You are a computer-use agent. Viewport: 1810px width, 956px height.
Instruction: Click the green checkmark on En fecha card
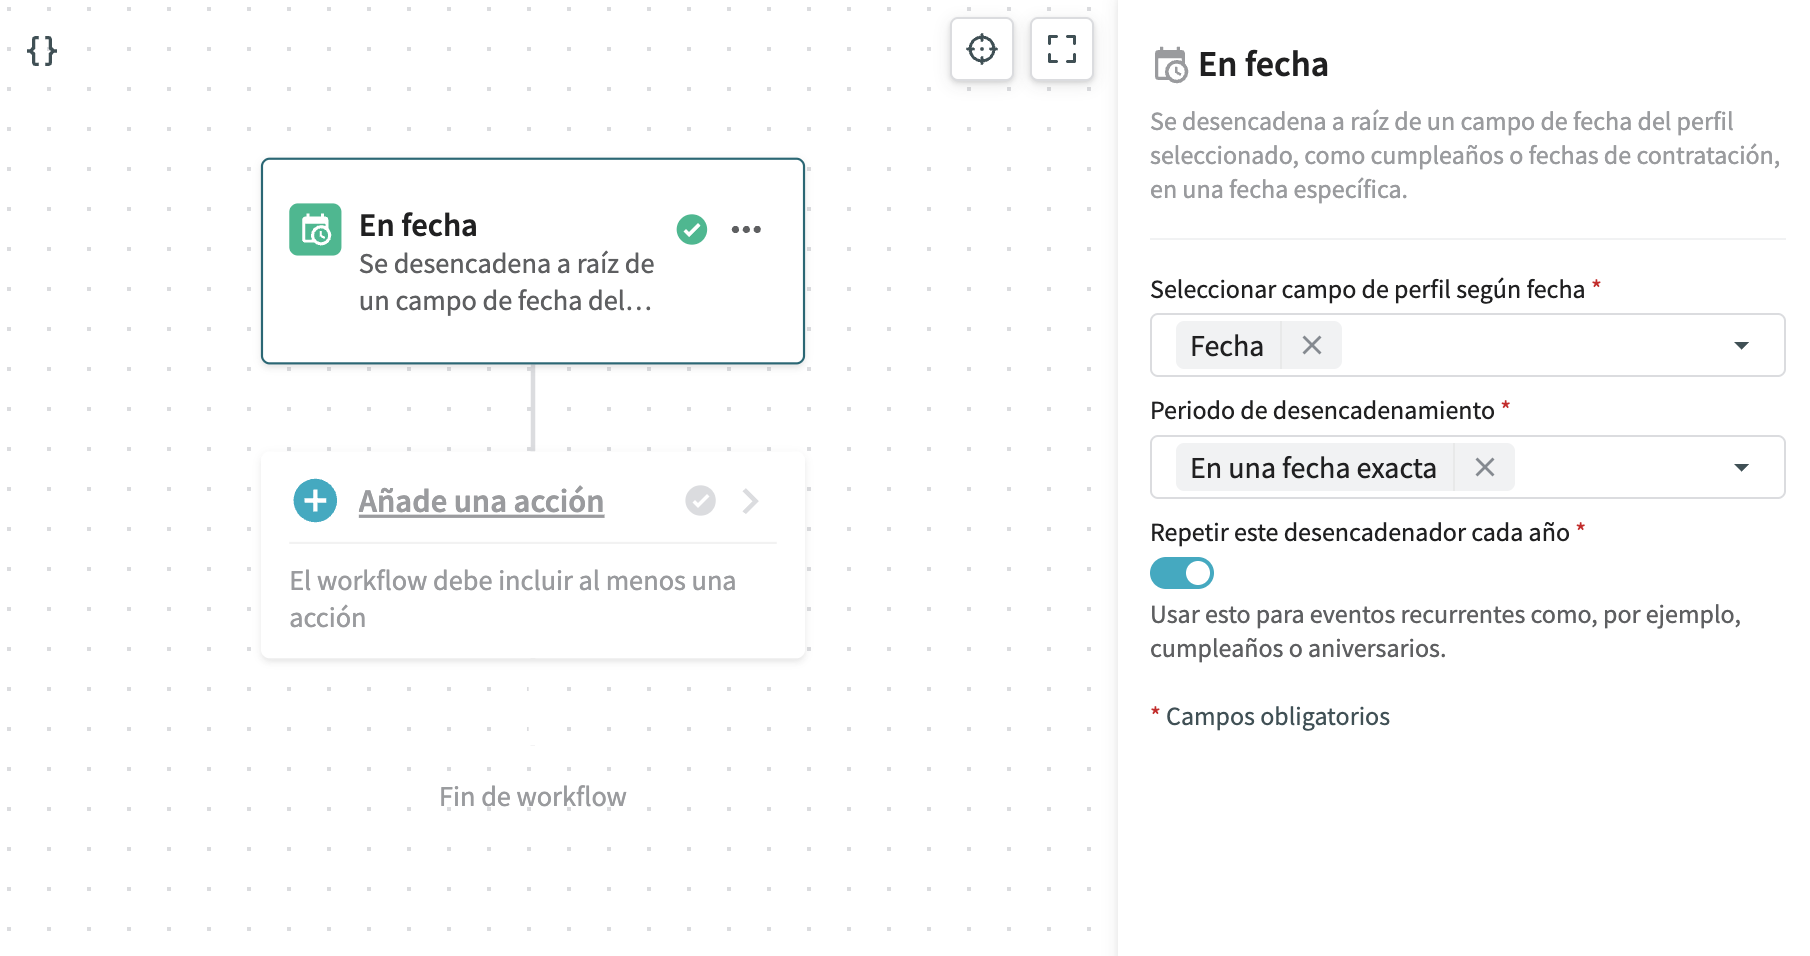tap(691, 230)
